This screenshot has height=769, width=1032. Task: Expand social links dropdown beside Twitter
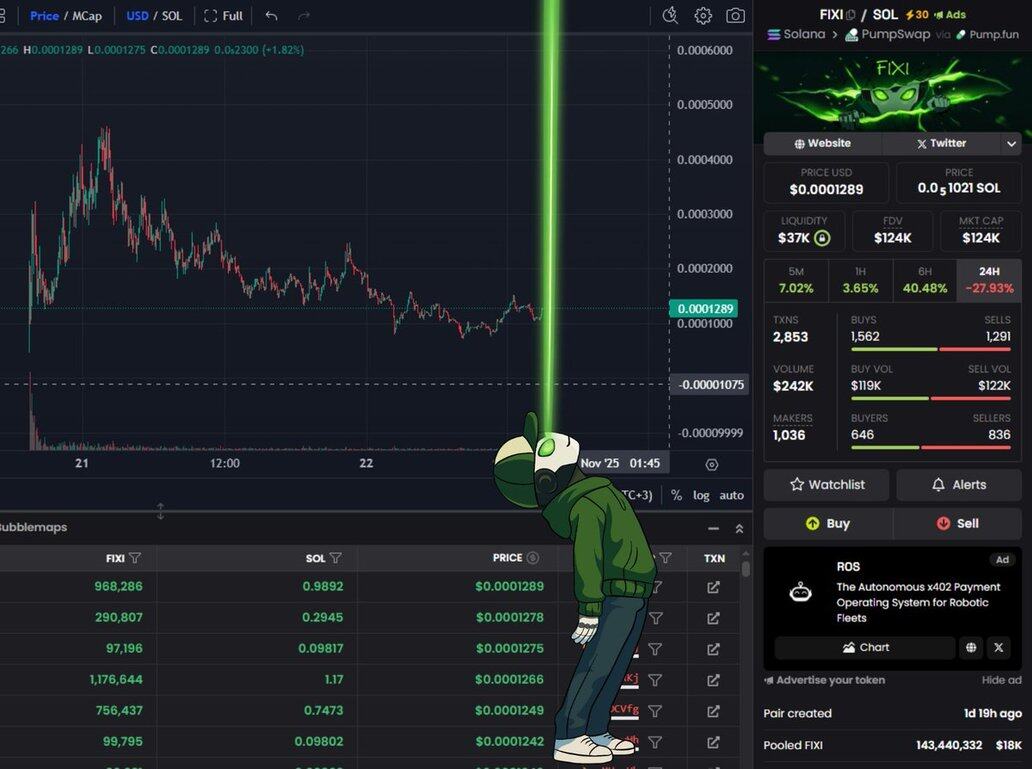click(1011, 144)
